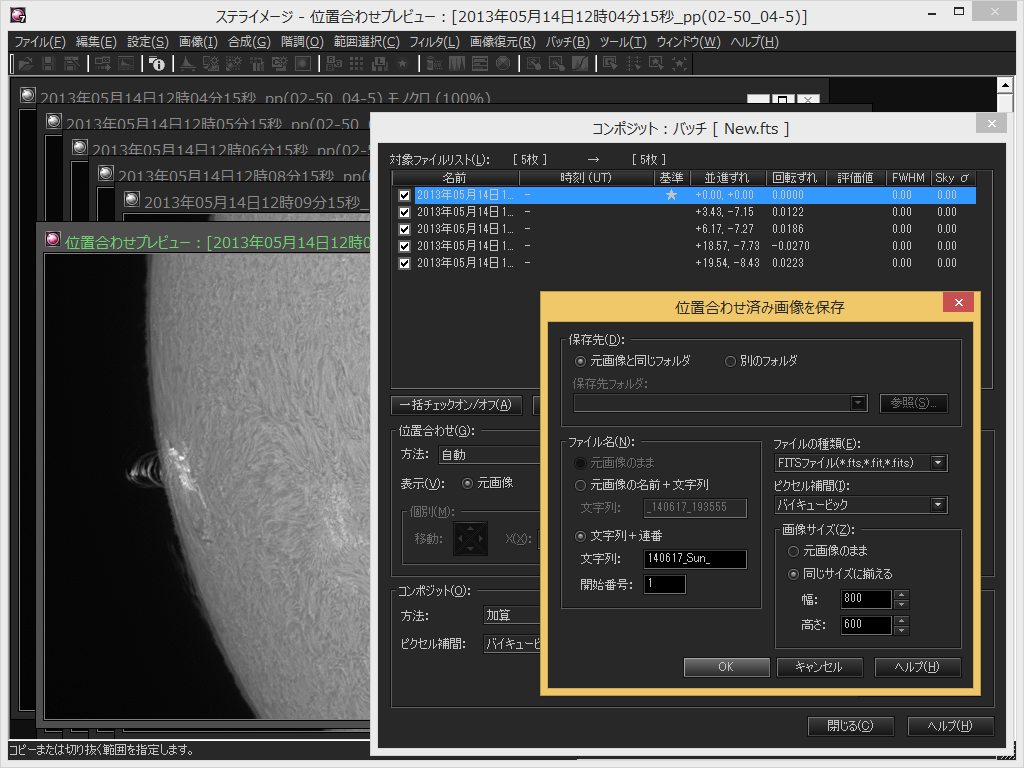This screenshot has height=768, width=1024.
Task: Increase the 高さ value with the up arrow
Action: pyautogui.click(x=901, y=620)
